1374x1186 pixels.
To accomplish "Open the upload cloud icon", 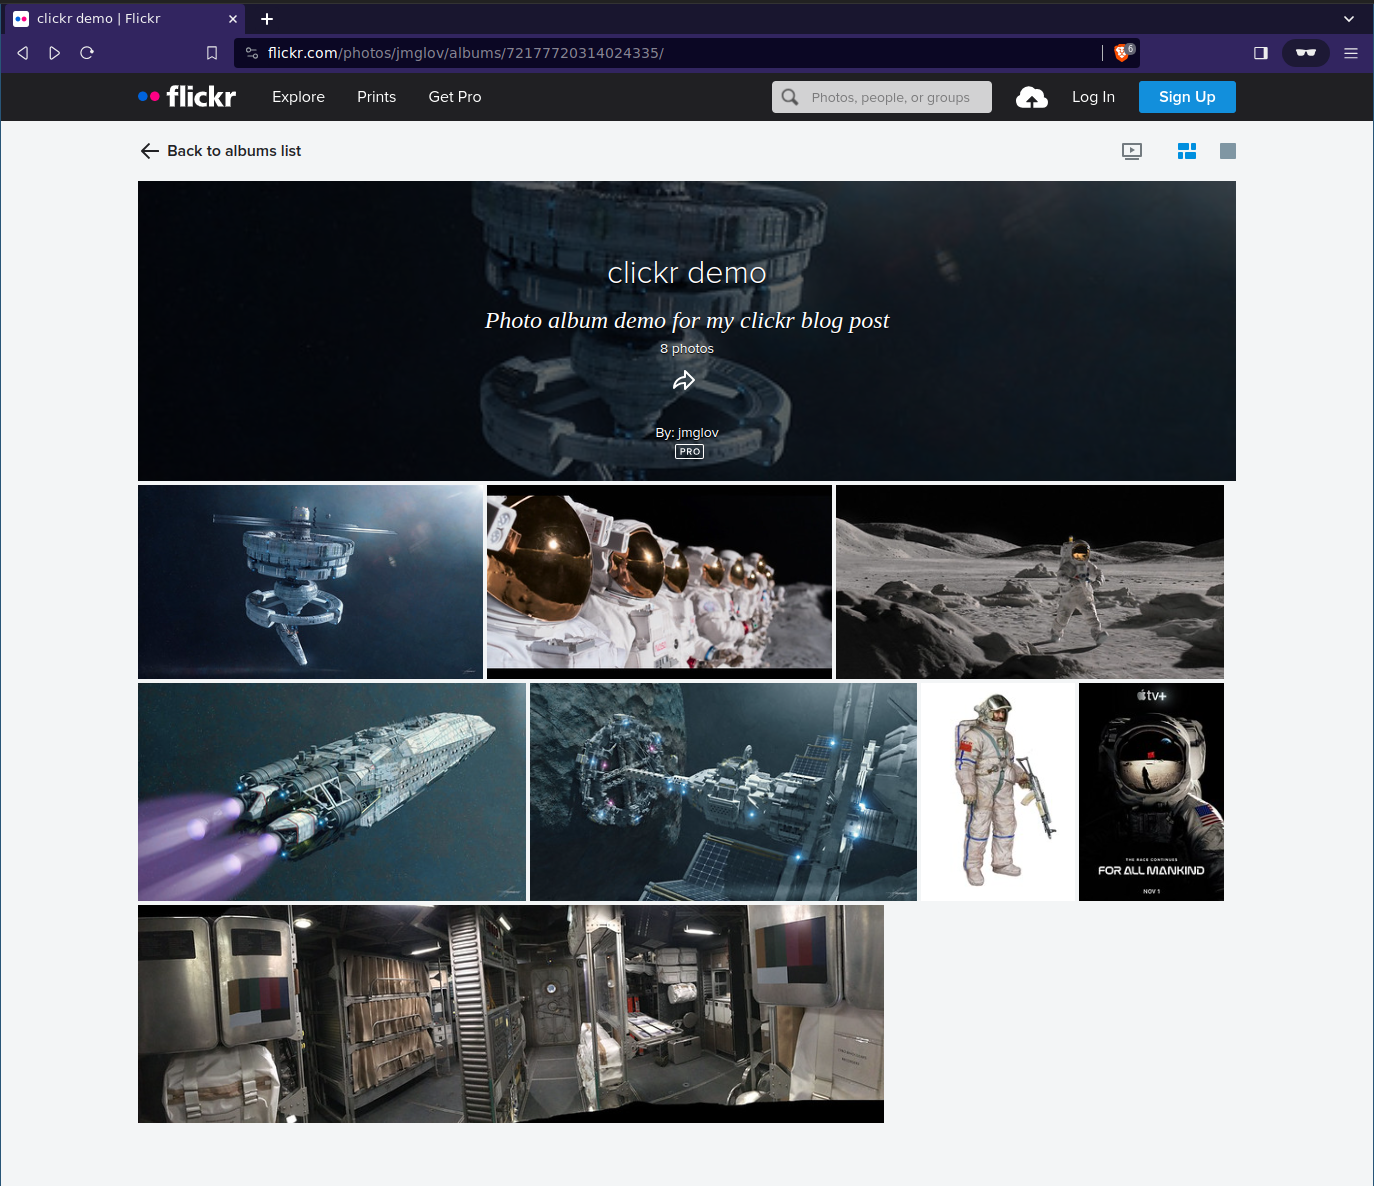I will tap(1032, 97).
